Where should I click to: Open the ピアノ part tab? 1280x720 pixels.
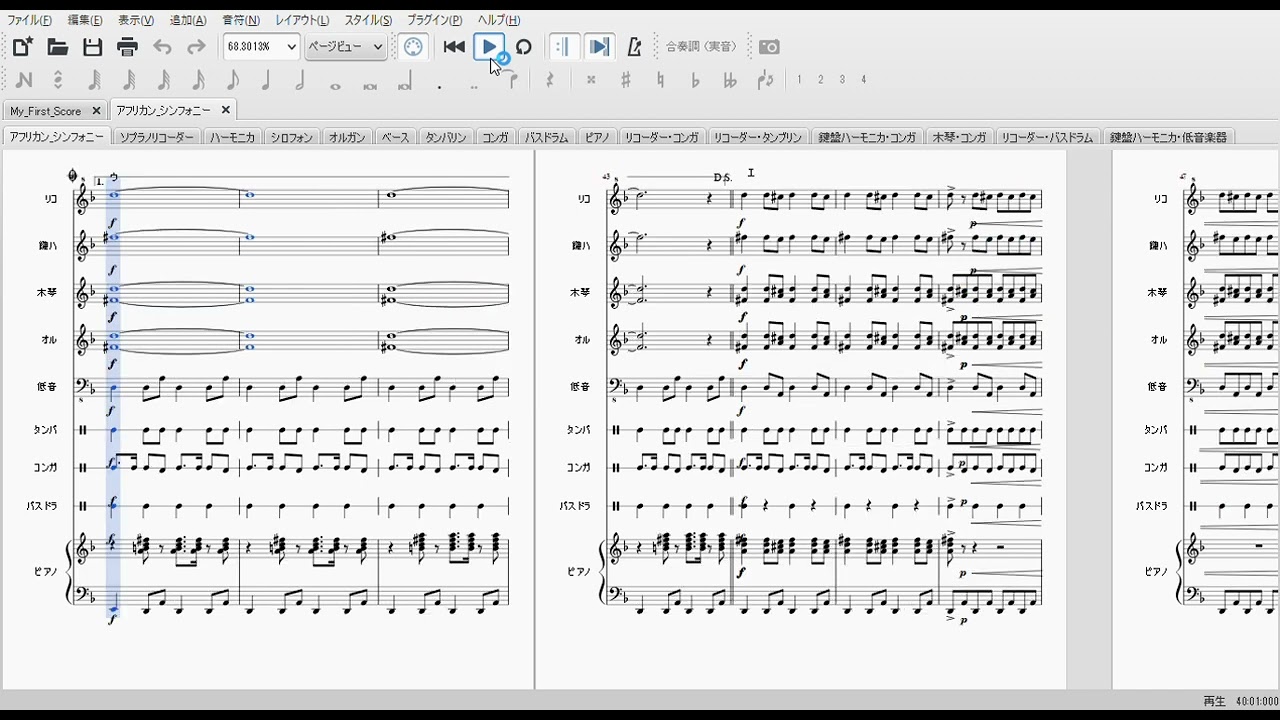tap(598, 137)
